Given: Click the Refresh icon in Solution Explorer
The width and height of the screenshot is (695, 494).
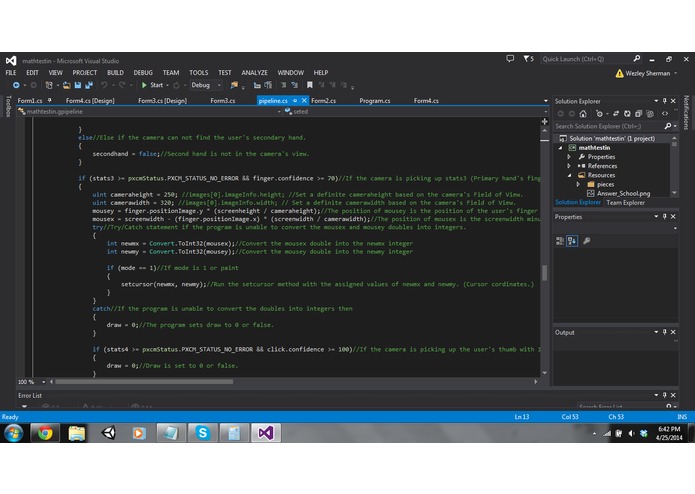Looking at the screenshot, I should pos(627,114).
